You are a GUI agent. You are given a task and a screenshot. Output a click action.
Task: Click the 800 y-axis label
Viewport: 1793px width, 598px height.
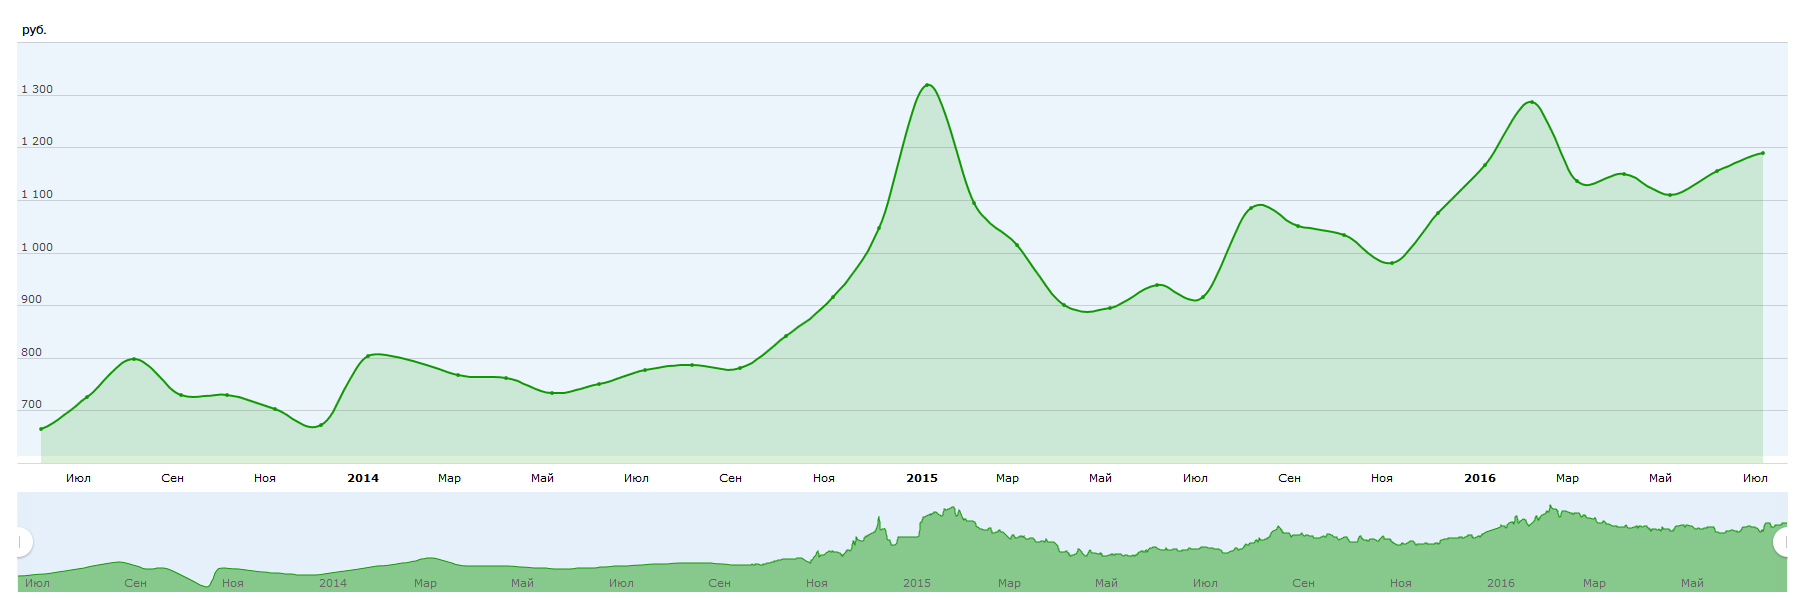point(32,352)
